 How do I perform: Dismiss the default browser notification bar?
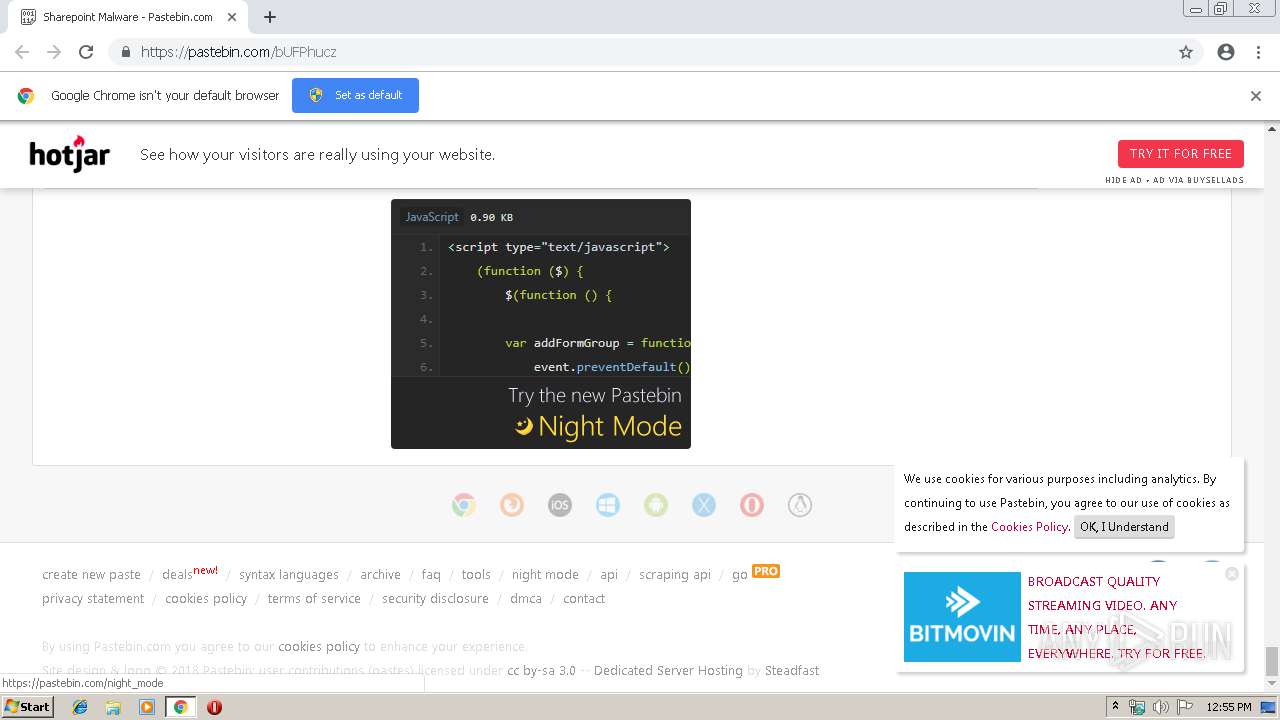pos(1255,96)
